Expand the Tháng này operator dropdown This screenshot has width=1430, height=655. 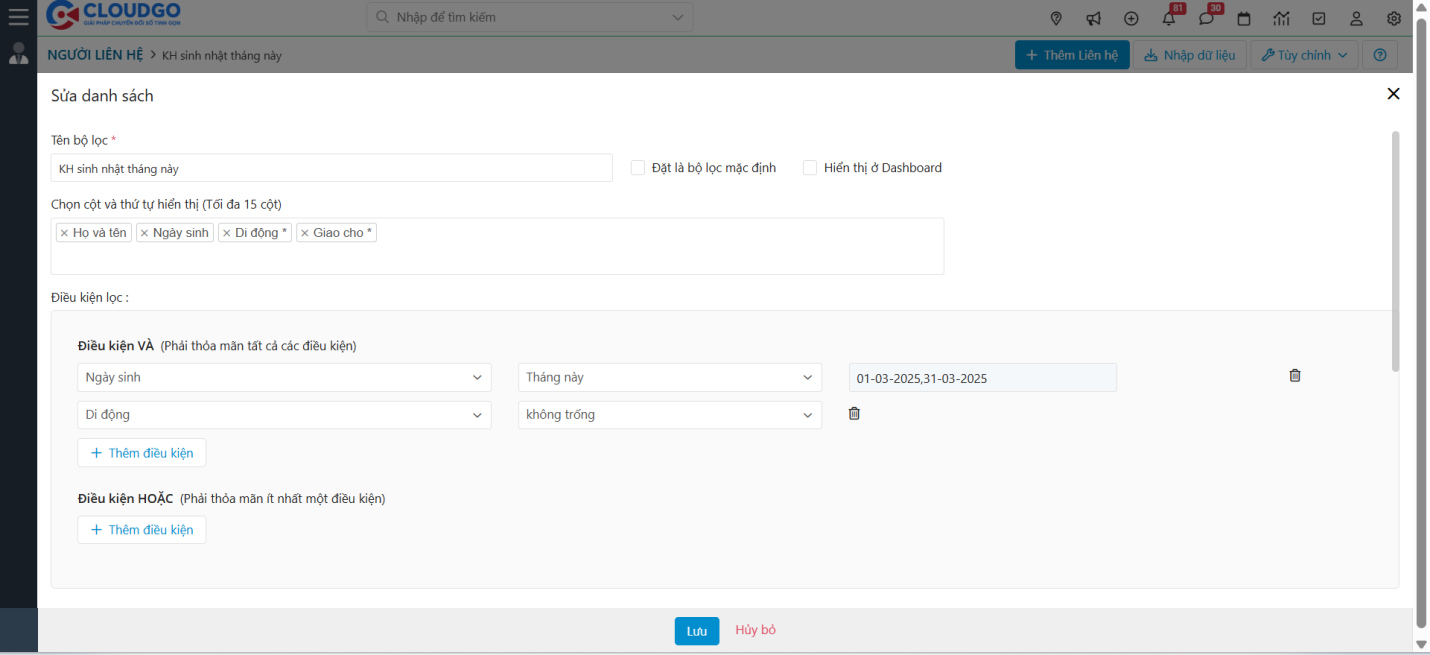pyautogui.click(x=669, y=377)
